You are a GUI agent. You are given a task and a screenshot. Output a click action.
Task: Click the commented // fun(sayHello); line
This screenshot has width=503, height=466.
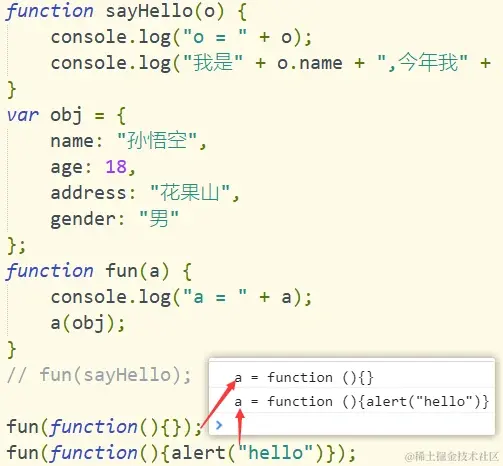[x=99, y=375]
